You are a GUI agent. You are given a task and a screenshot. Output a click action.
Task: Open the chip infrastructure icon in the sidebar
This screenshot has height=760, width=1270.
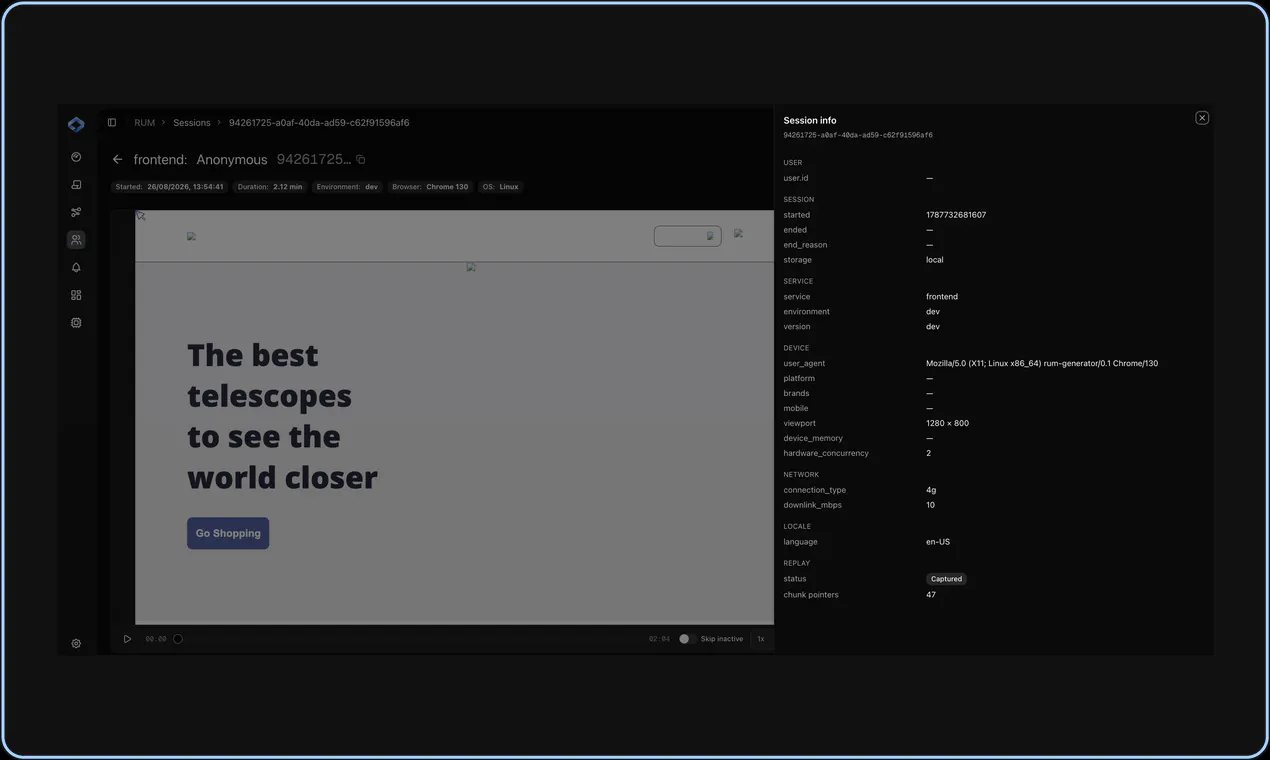coord(76,323)
